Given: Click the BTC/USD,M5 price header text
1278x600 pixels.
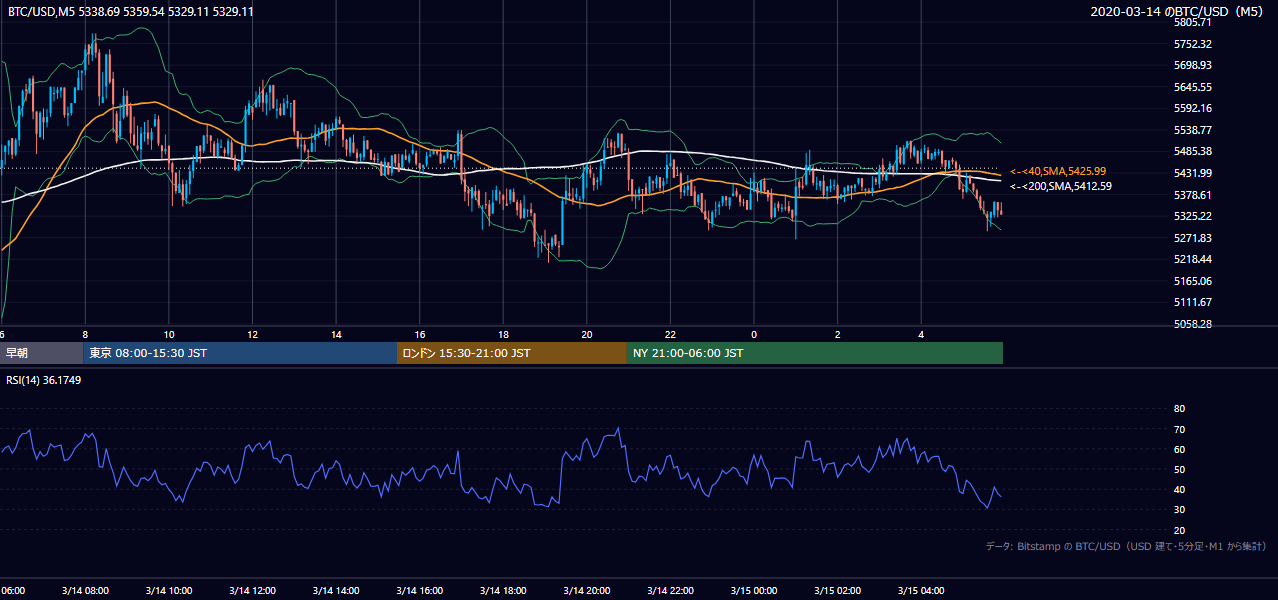Looking at the screenshot, I should click(130, 11).
